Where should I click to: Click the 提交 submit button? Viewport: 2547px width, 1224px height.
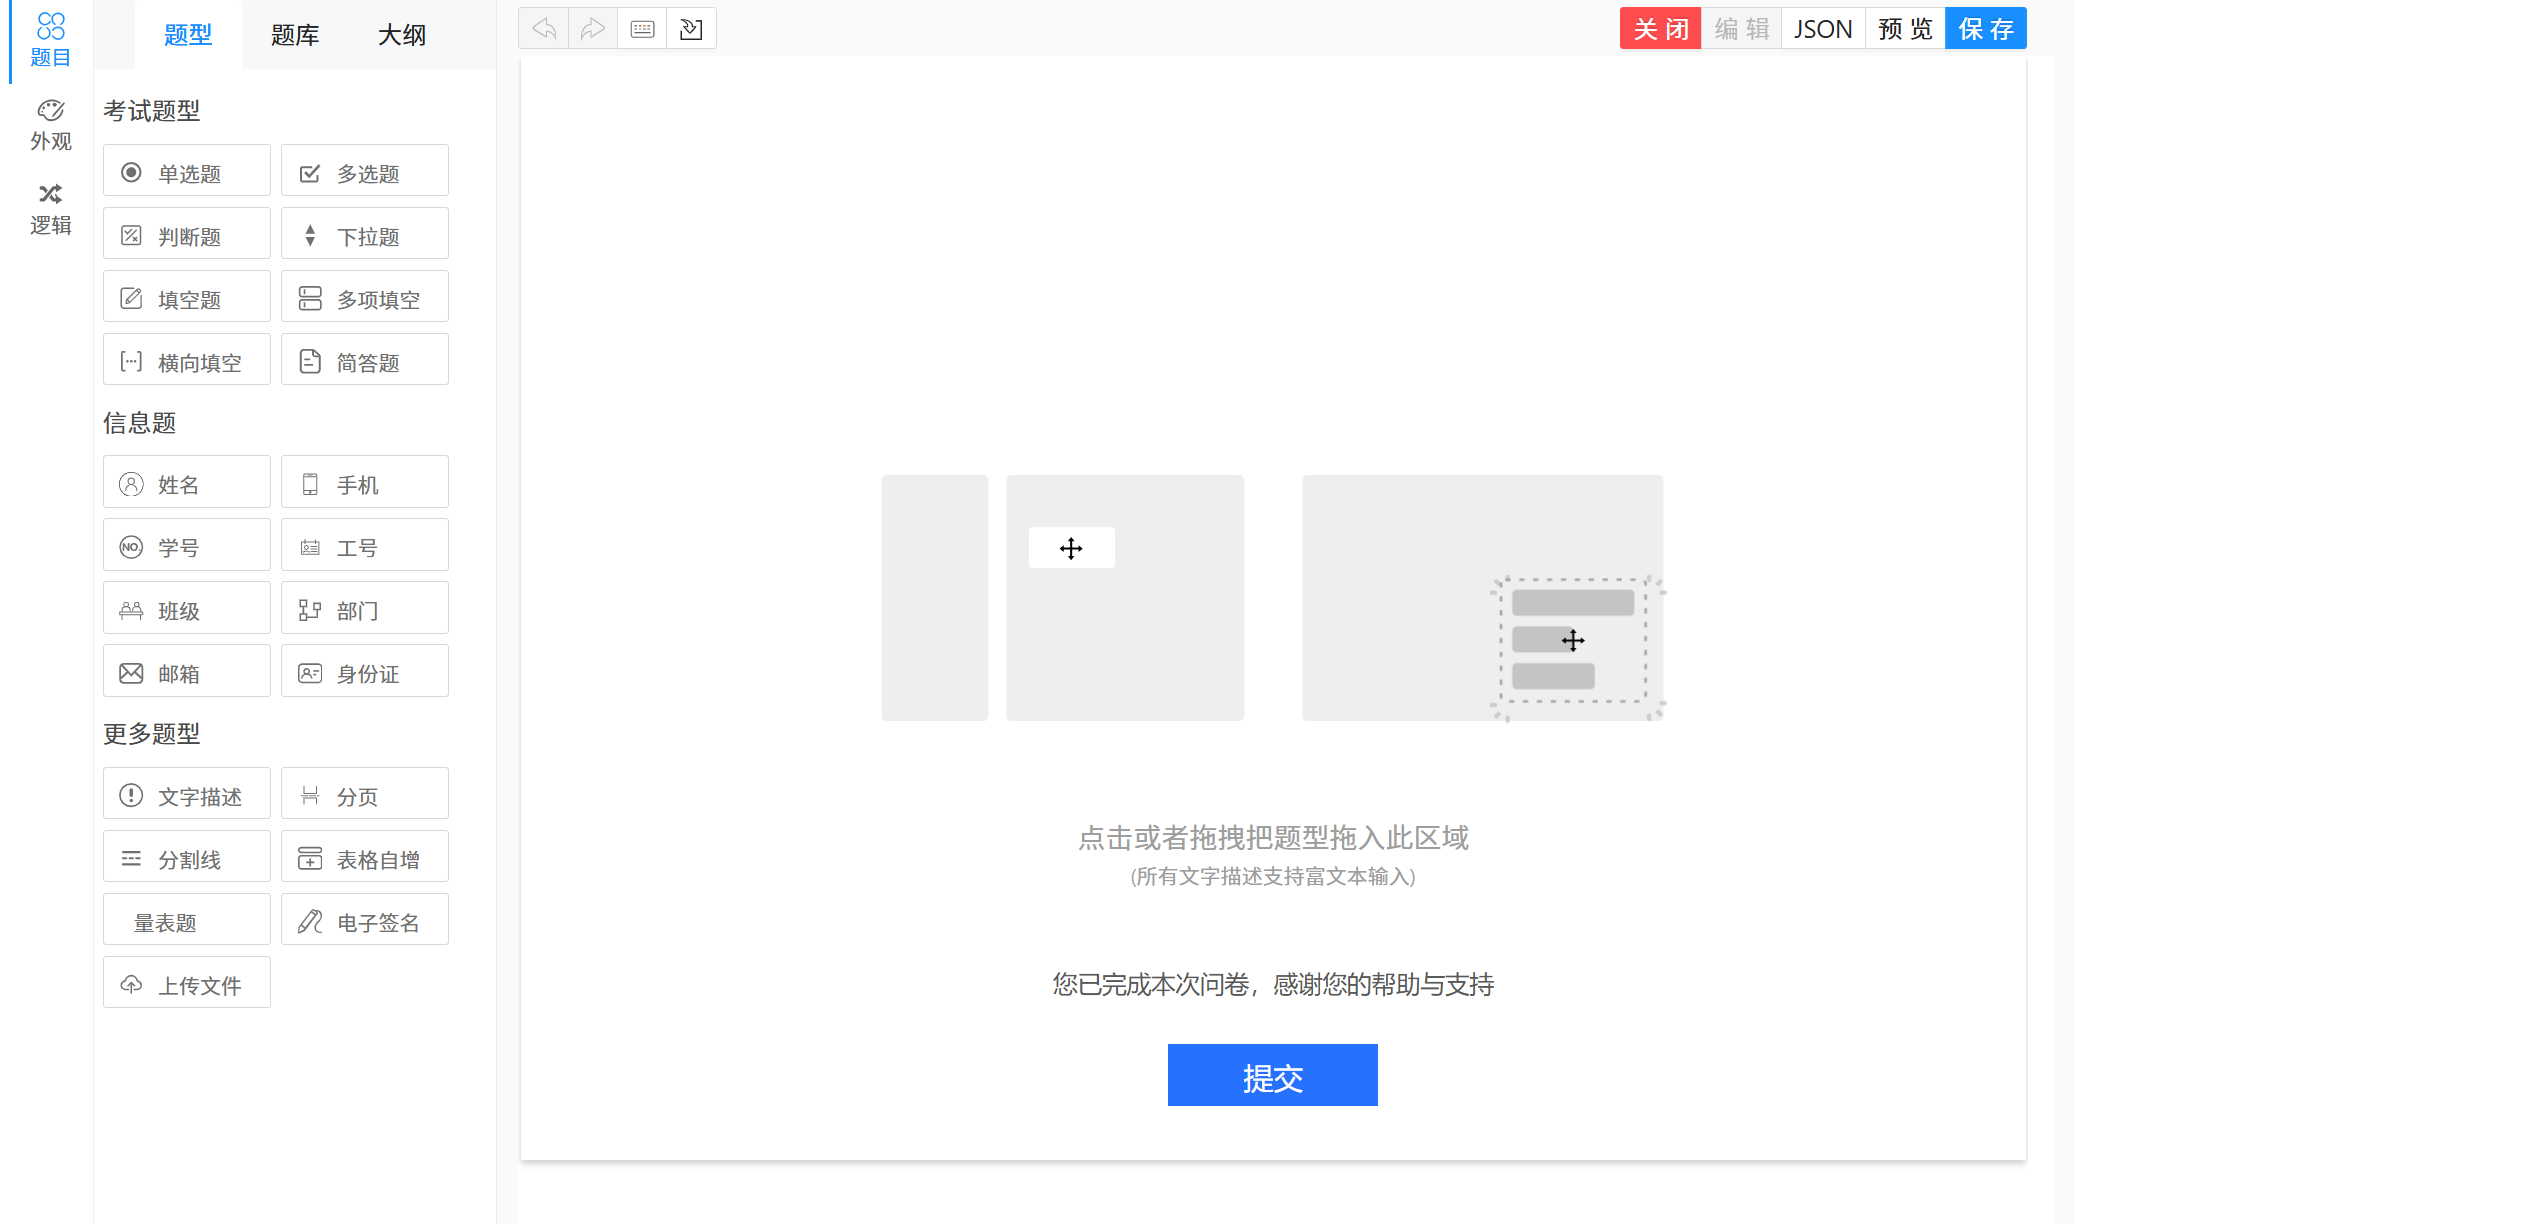(x=1272, y=1076)
